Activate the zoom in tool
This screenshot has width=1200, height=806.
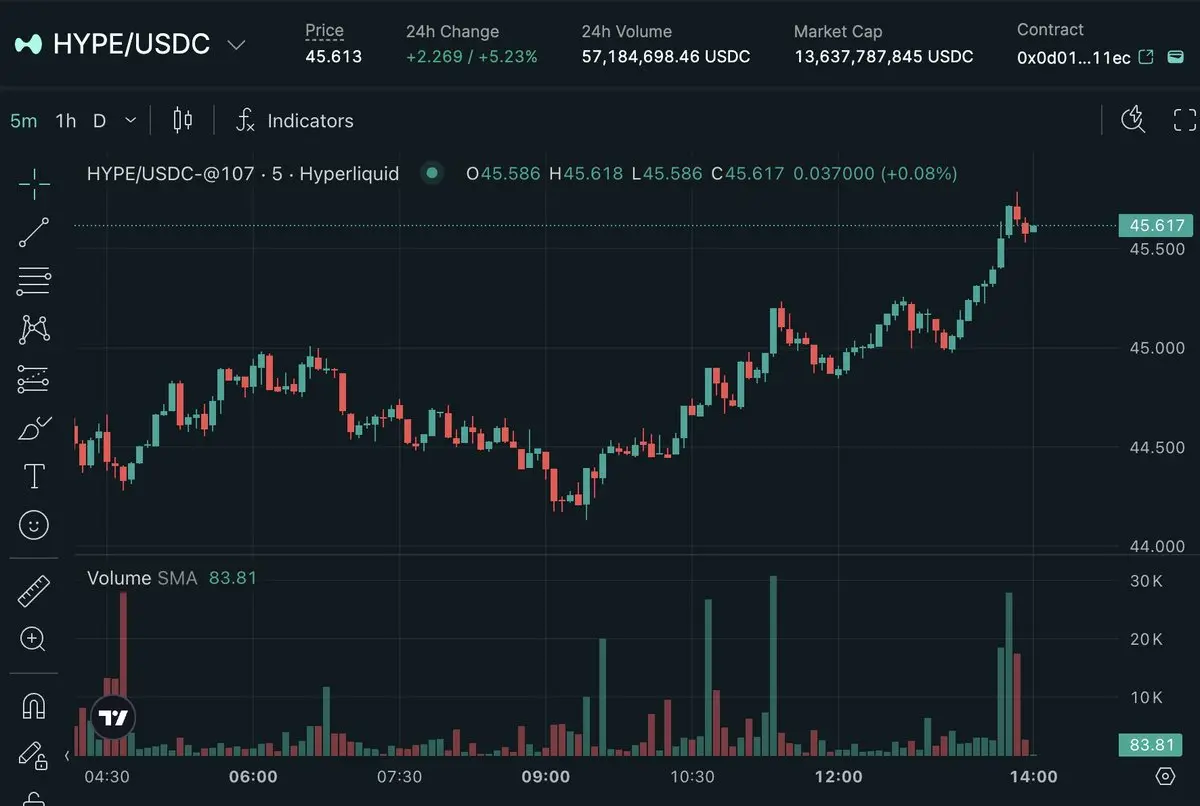(33, 639)
